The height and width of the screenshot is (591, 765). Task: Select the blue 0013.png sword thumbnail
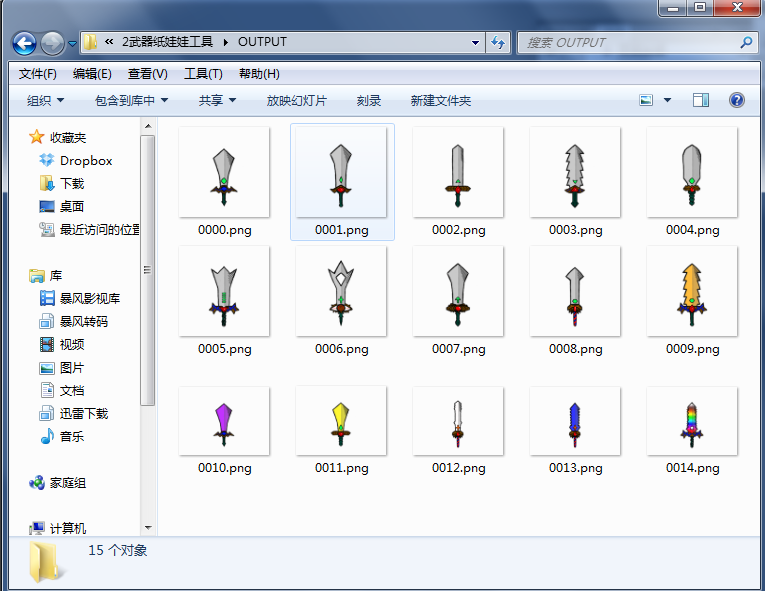pyautogui.click(x=575, y=421)
